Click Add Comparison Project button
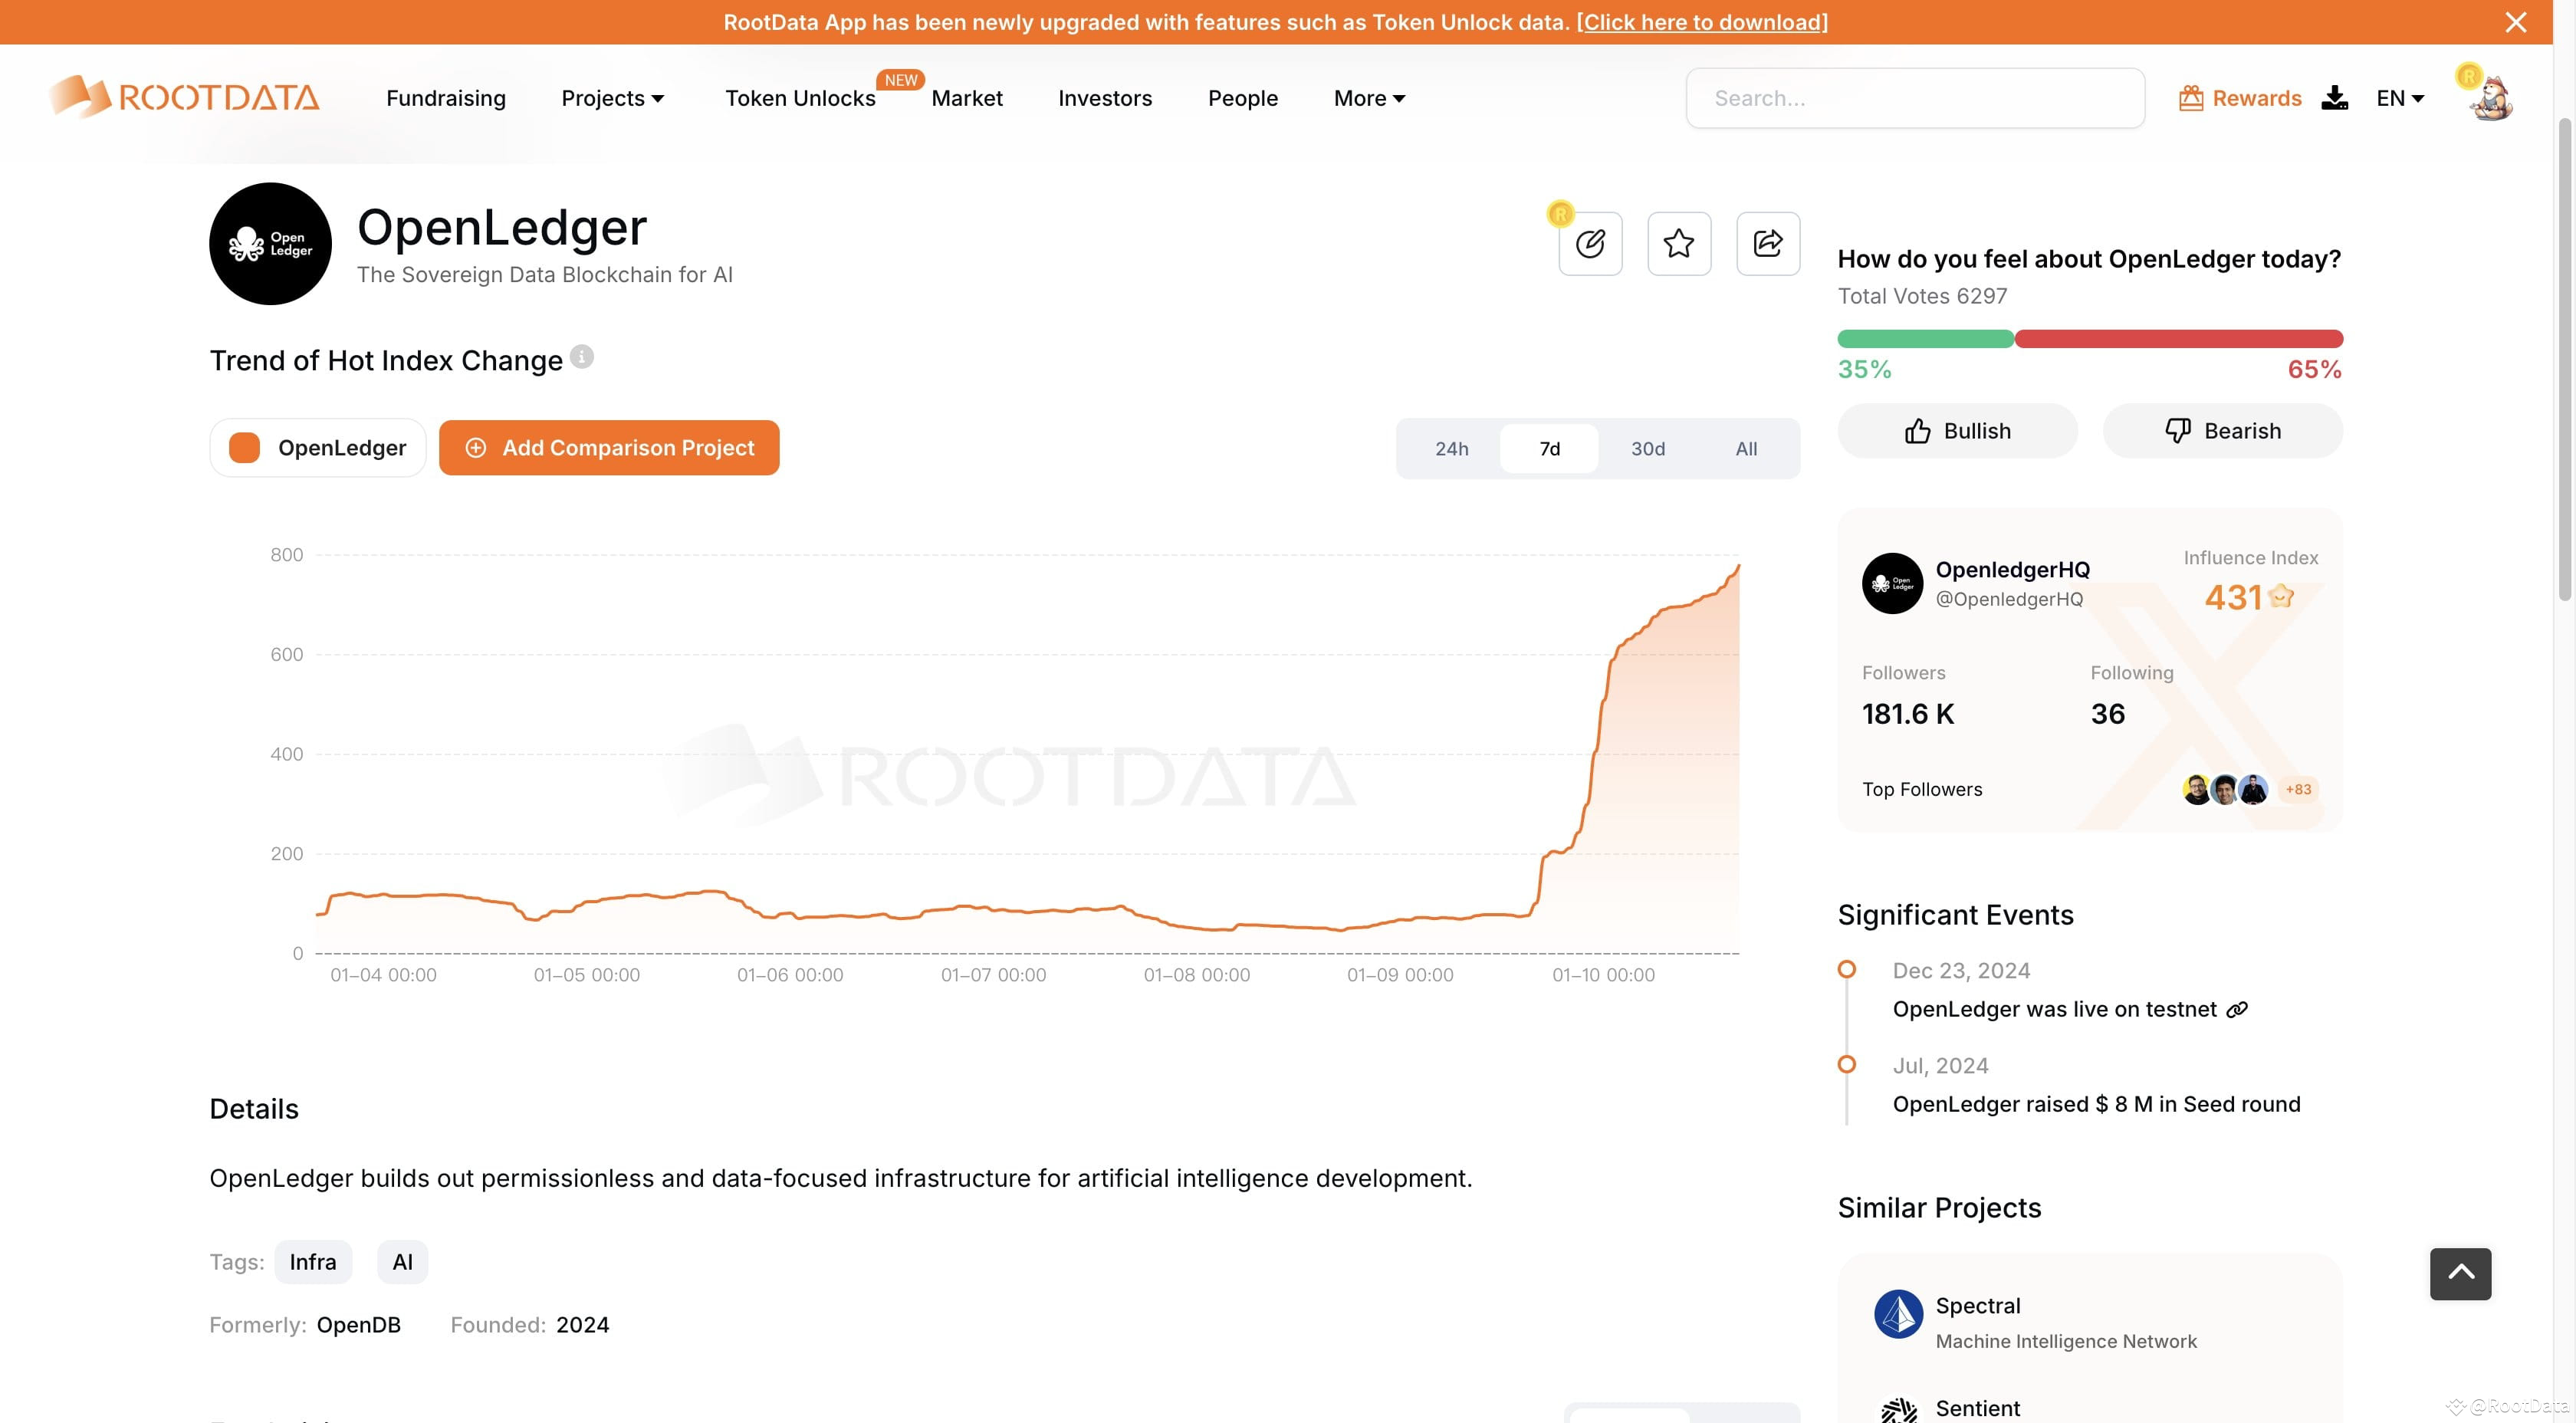This screenshot has height=1423, width=2576. tap(609, 447)
